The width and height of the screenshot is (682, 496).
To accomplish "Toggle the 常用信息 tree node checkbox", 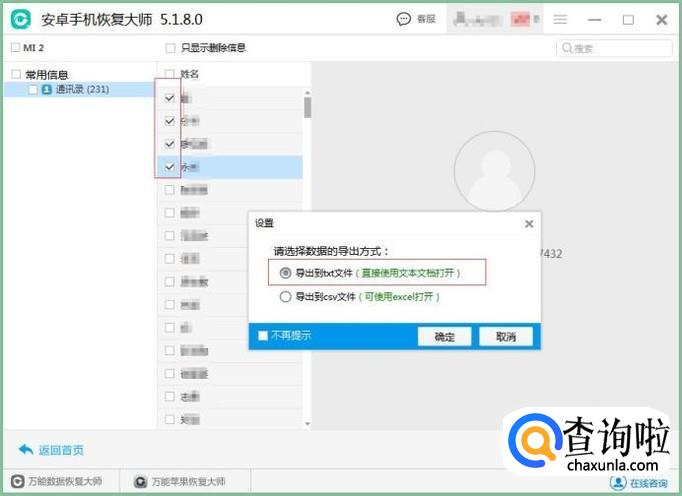I will pyautogui.click(x=15, y=74).
